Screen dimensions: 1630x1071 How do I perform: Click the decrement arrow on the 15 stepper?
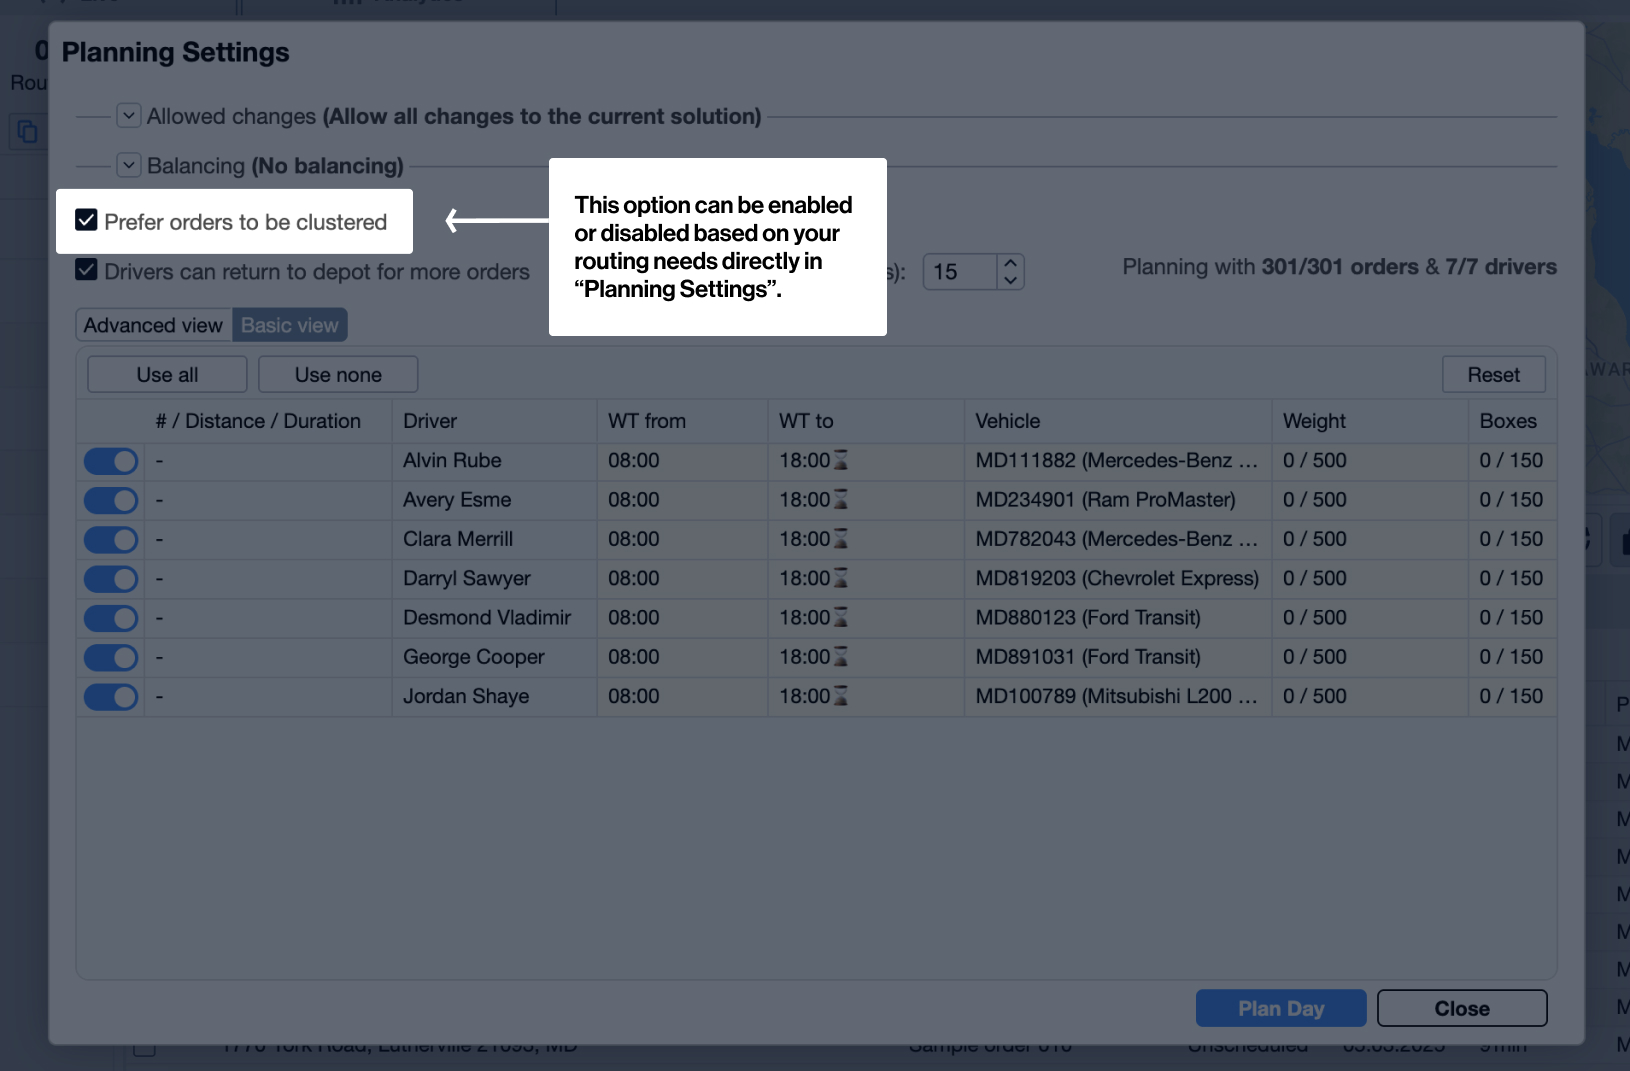(1009, 281)
